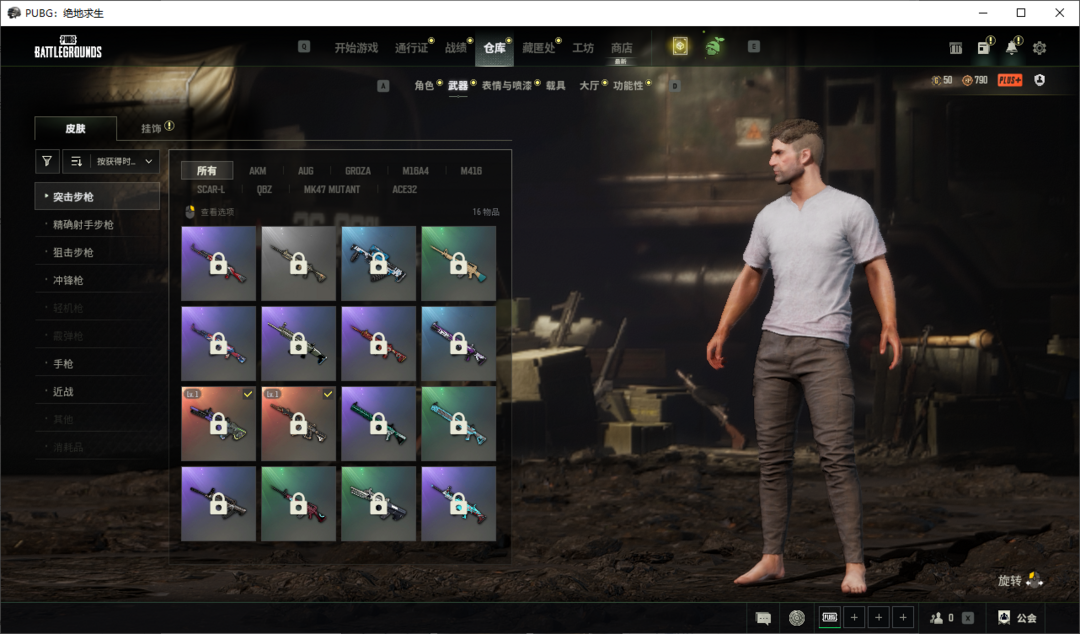This screenshot has height=634, width=1080.
Task: Filter skins by M416
Action: point(471,170)
